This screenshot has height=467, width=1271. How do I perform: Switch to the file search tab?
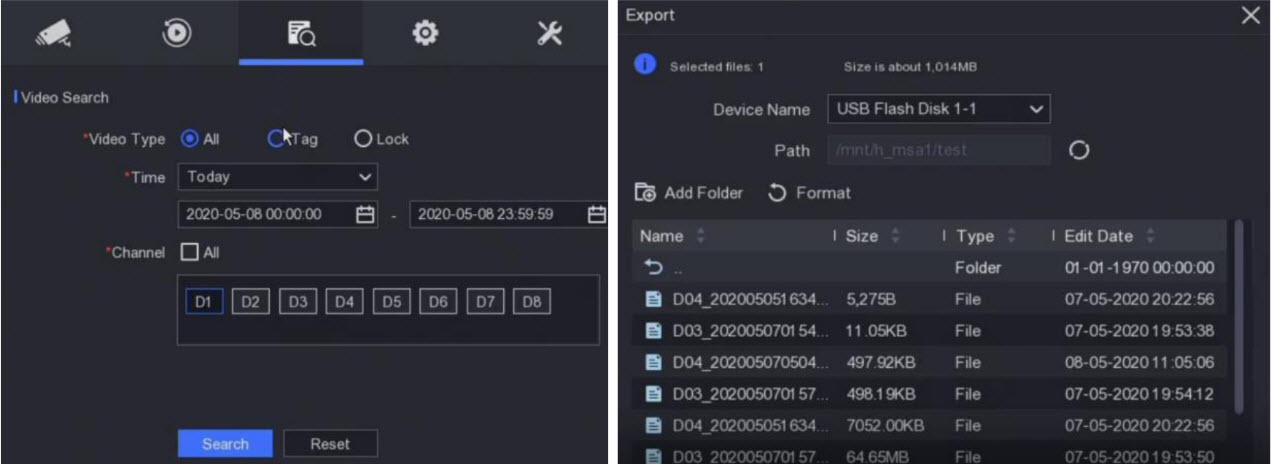pyautogui.click(x=300, y=33)
